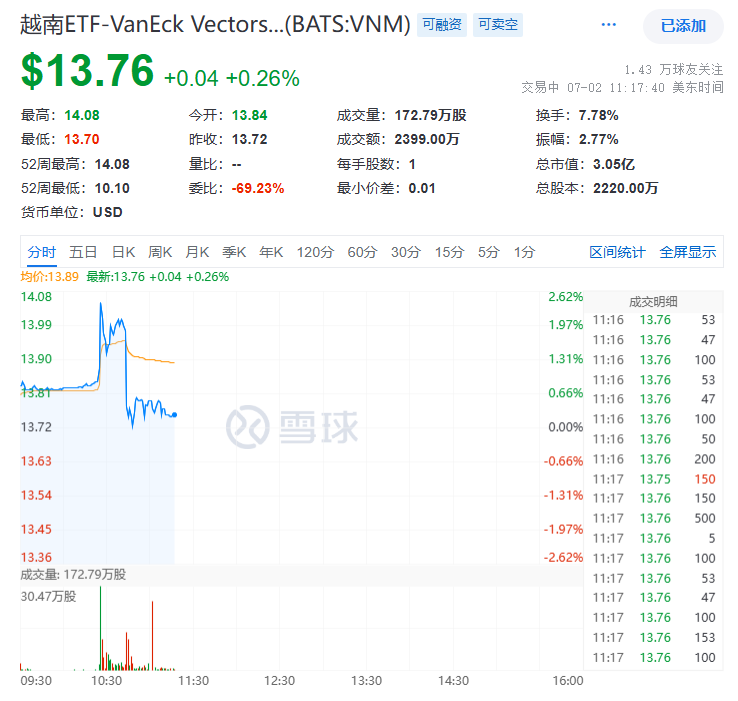Select the 5分 interval tab
Viewport: 738px width, 701px height.
489,252
